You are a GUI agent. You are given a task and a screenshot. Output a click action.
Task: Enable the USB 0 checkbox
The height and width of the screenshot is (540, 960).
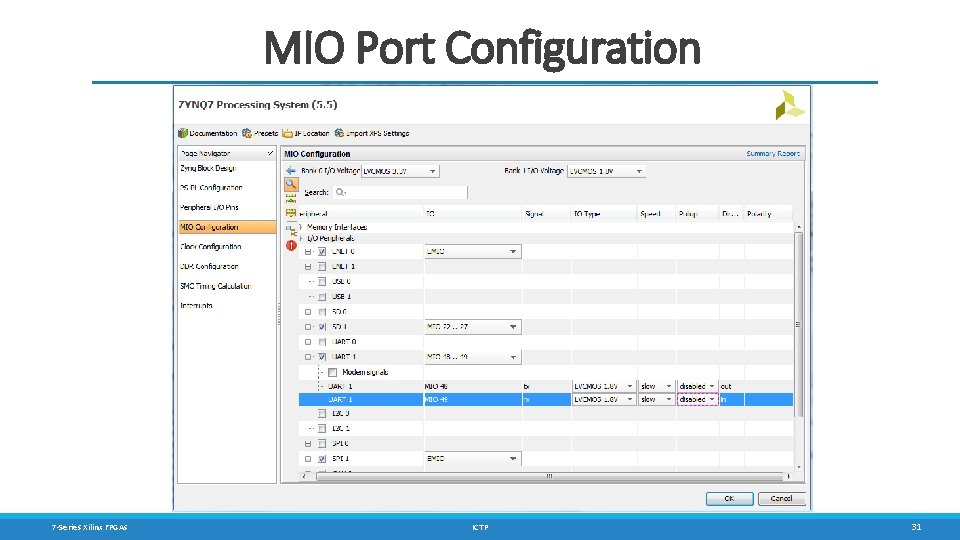(x=322, y=282)
